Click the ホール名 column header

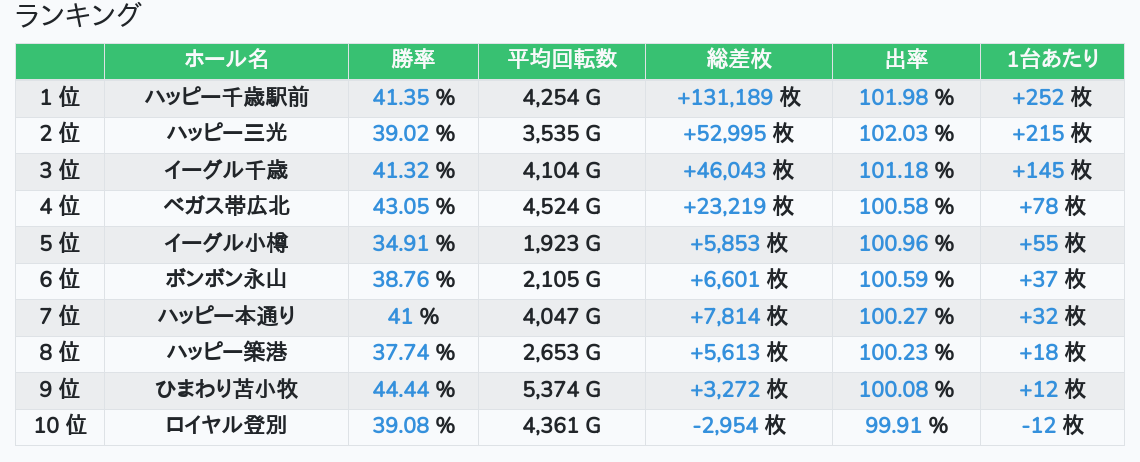(x=226, y=60)
